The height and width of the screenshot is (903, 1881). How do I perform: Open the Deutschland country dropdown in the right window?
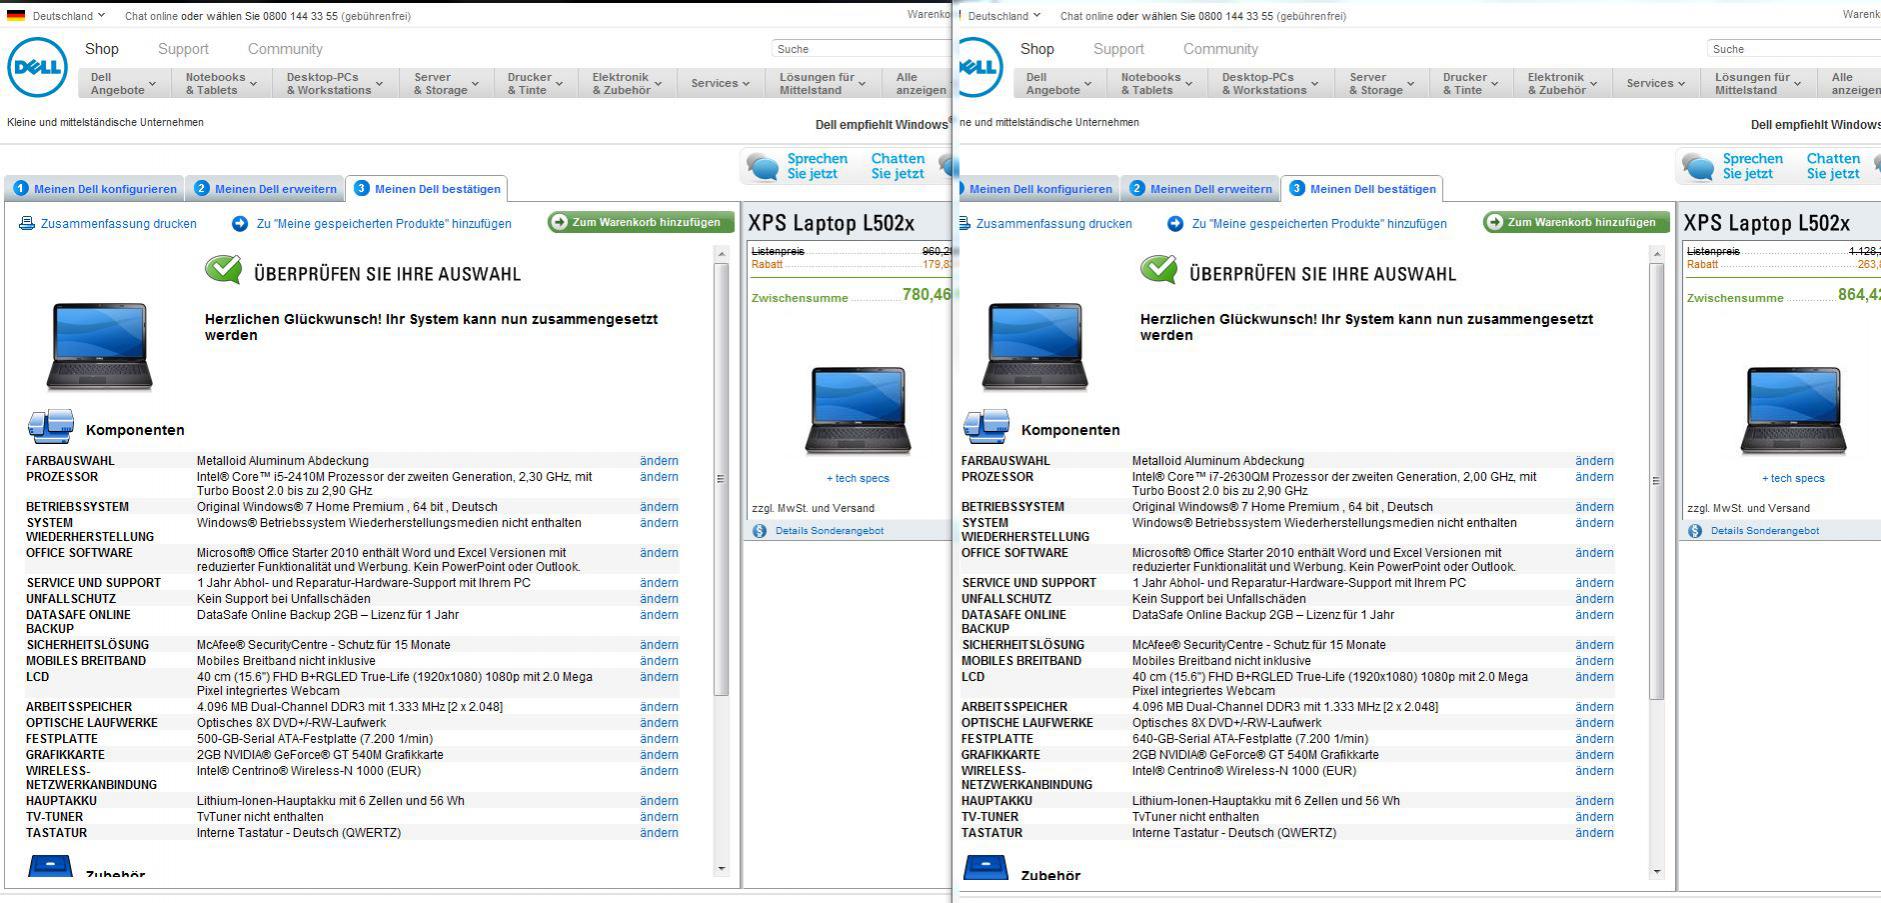pyautogui.click(x=1004, y=16)
